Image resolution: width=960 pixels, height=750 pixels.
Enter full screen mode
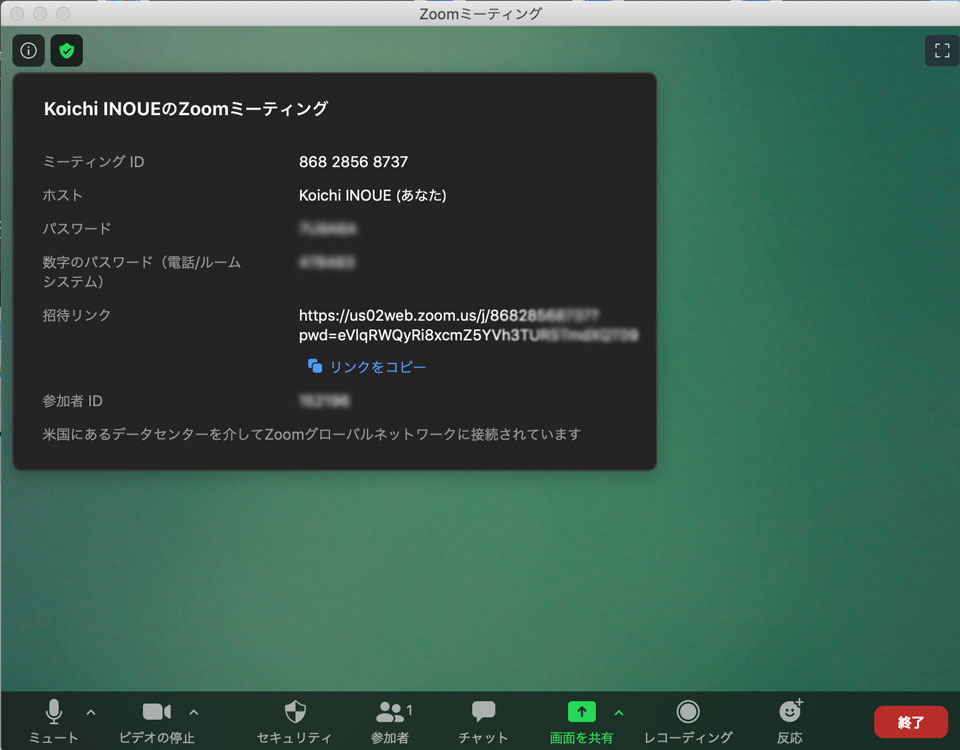click(x=942, y=50)
